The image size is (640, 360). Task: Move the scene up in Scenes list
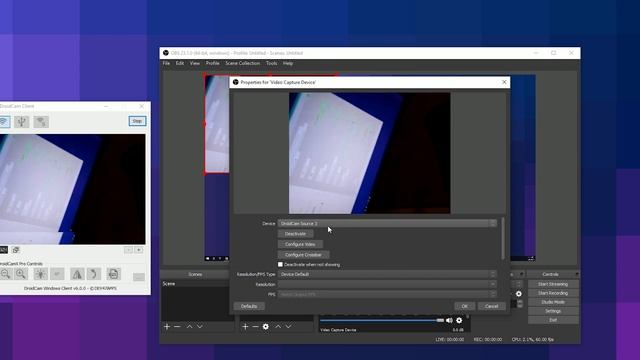coord(189,327)
